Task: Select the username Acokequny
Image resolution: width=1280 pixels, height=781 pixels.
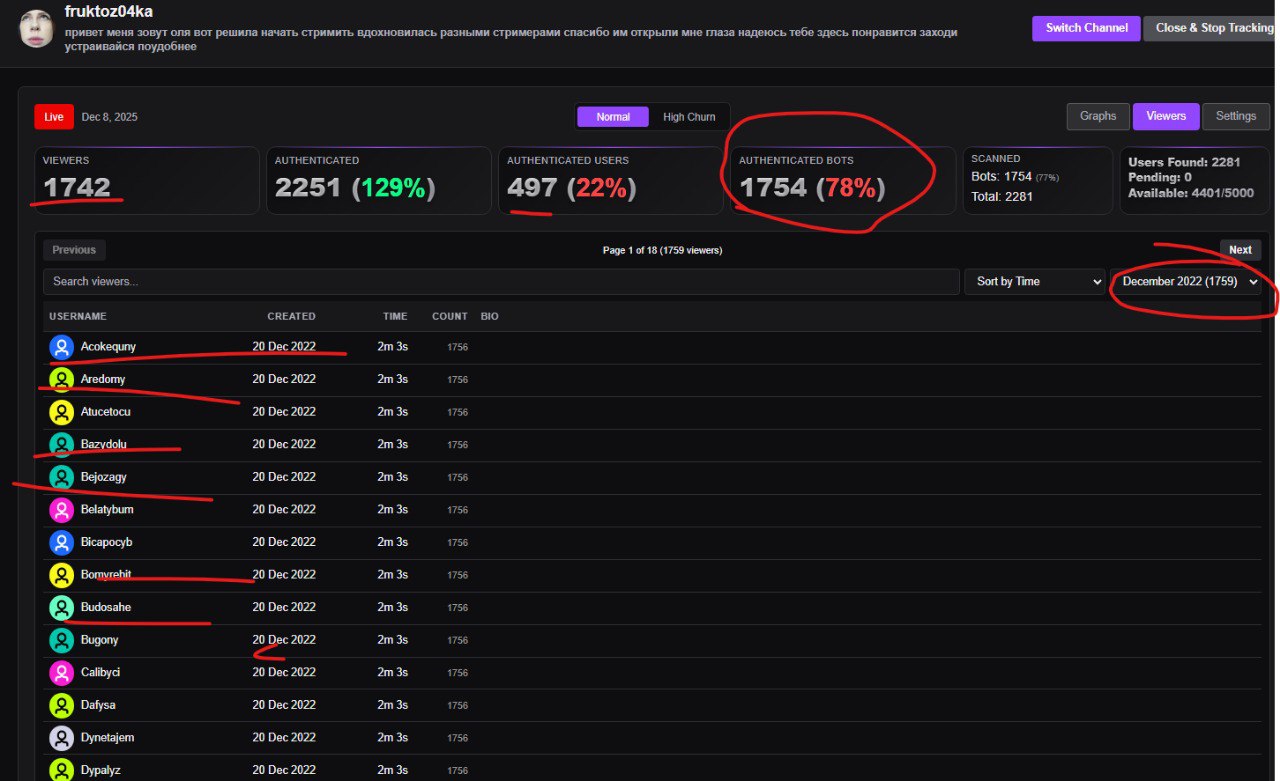Action: [108, 347]
